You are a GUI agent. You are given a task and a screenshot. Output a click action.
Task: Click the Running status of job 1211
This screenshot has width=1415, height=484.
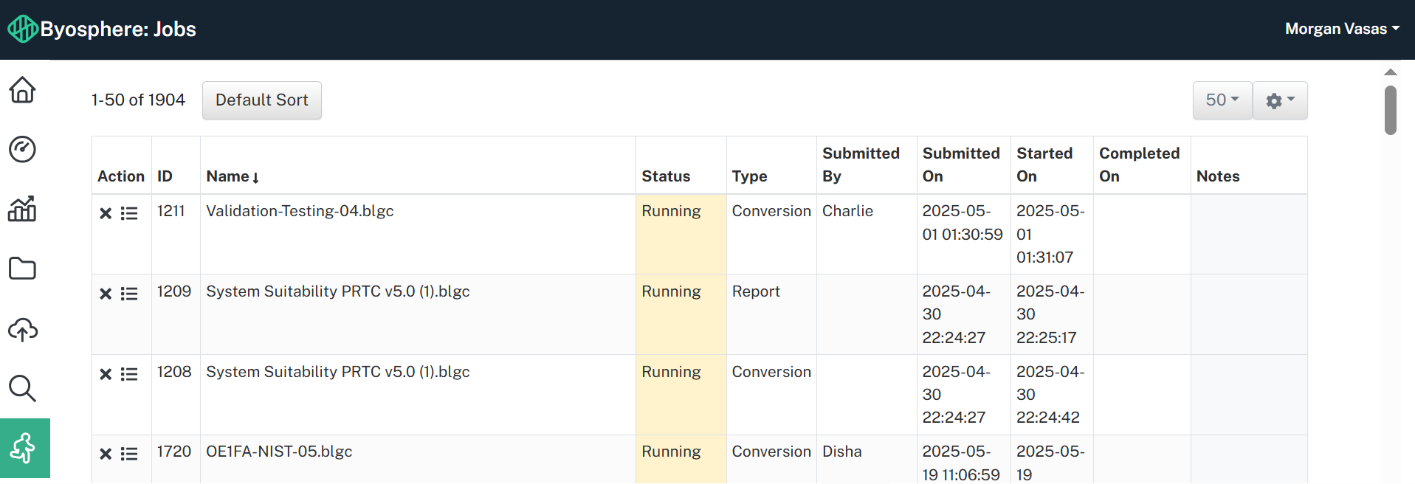(x=671, y=211)
